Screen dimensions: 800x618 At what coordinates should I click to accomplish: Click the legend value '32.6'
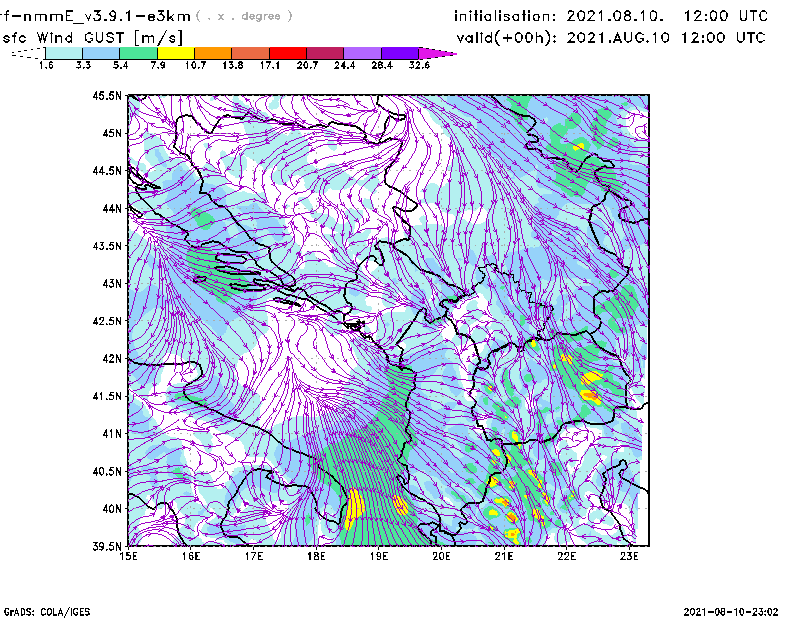(x=419, y=65)
